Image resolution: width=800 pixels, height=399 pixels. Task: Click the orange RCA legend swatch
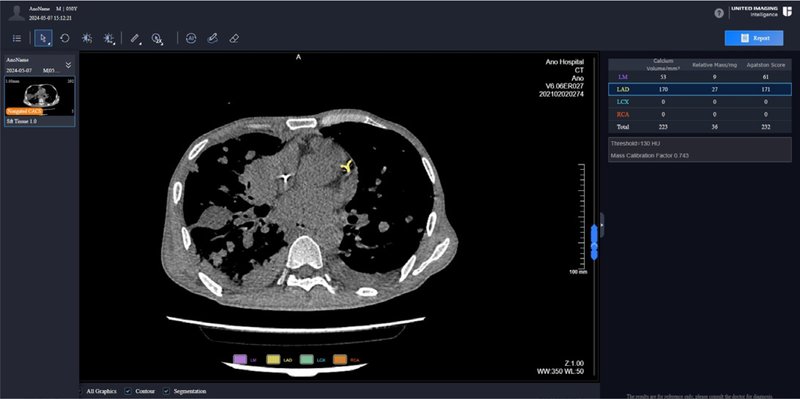pyautogui.click(x=340, y=359)
